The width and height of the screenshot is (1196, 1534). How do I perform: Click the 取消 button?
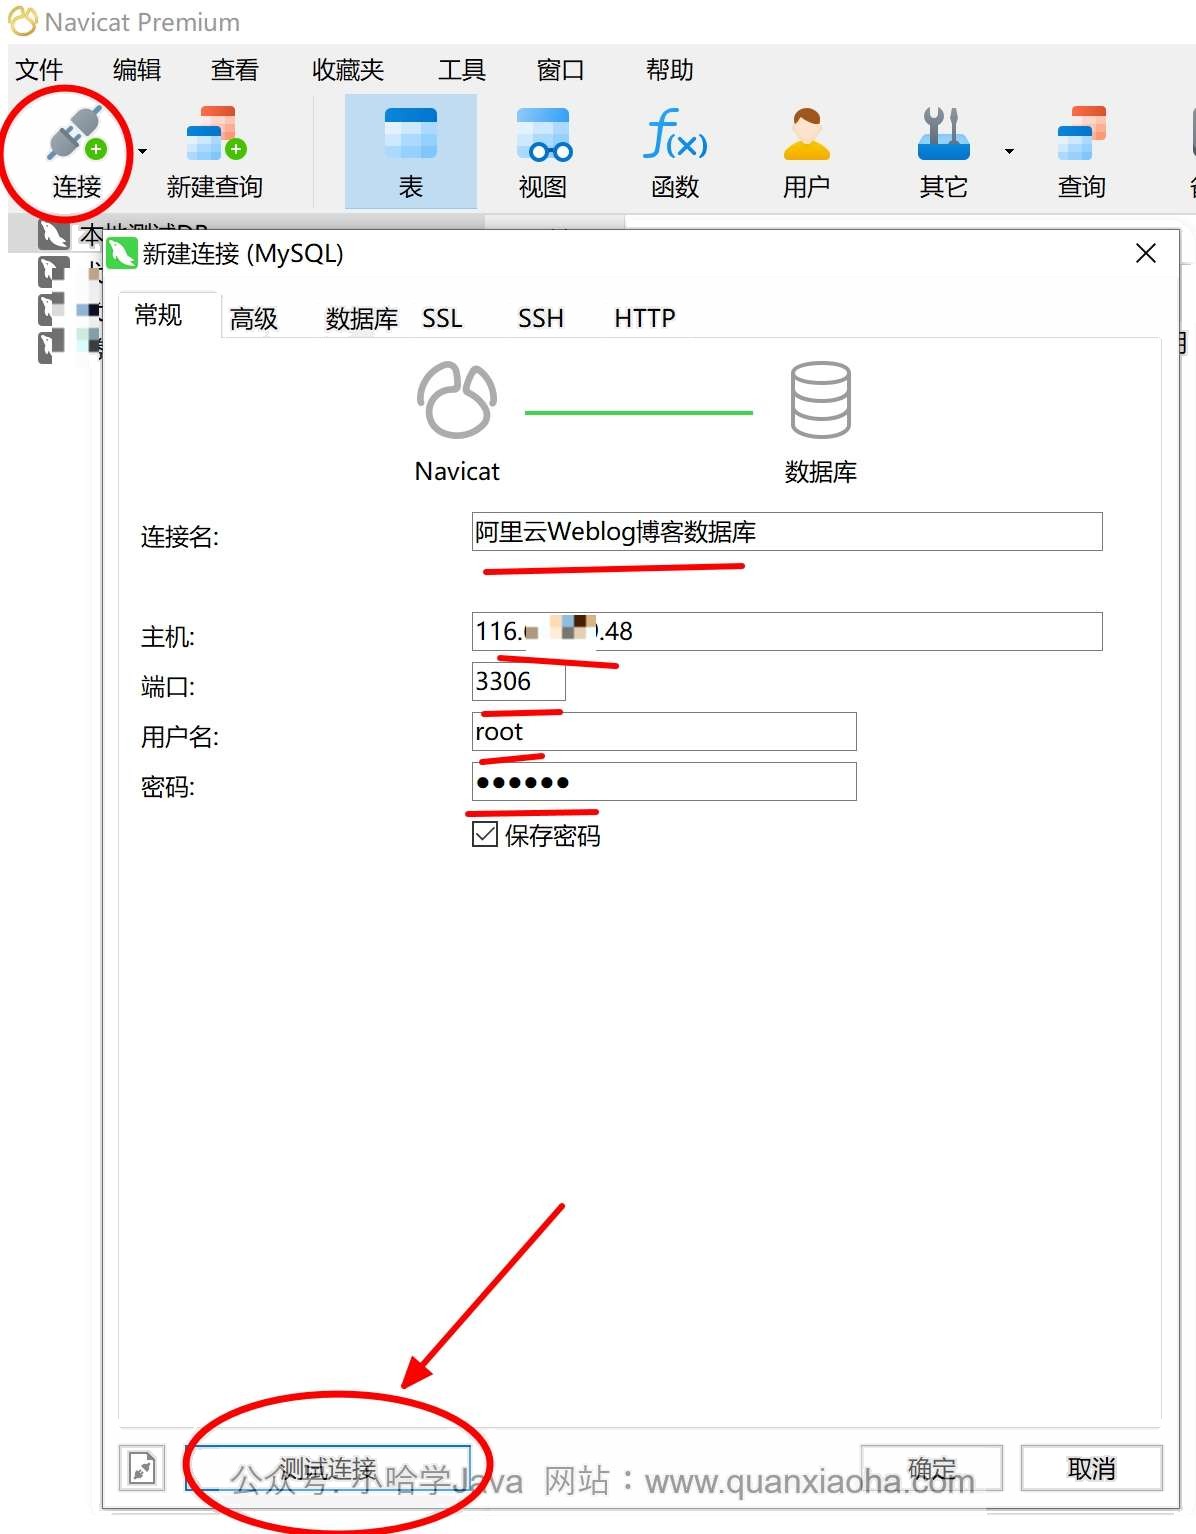tap(1091, 1468)
